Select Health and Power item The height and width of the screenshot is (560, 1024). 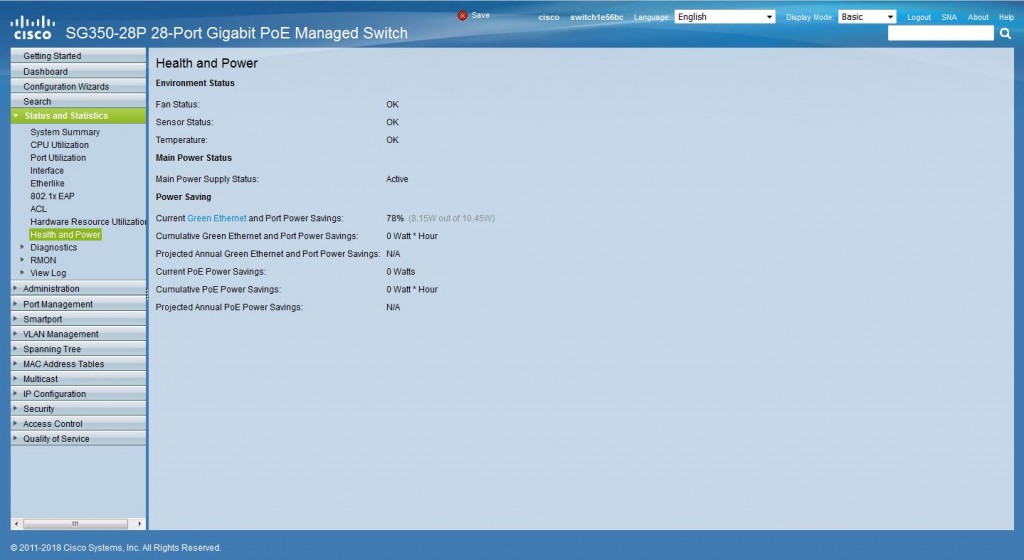coord(65,235)
